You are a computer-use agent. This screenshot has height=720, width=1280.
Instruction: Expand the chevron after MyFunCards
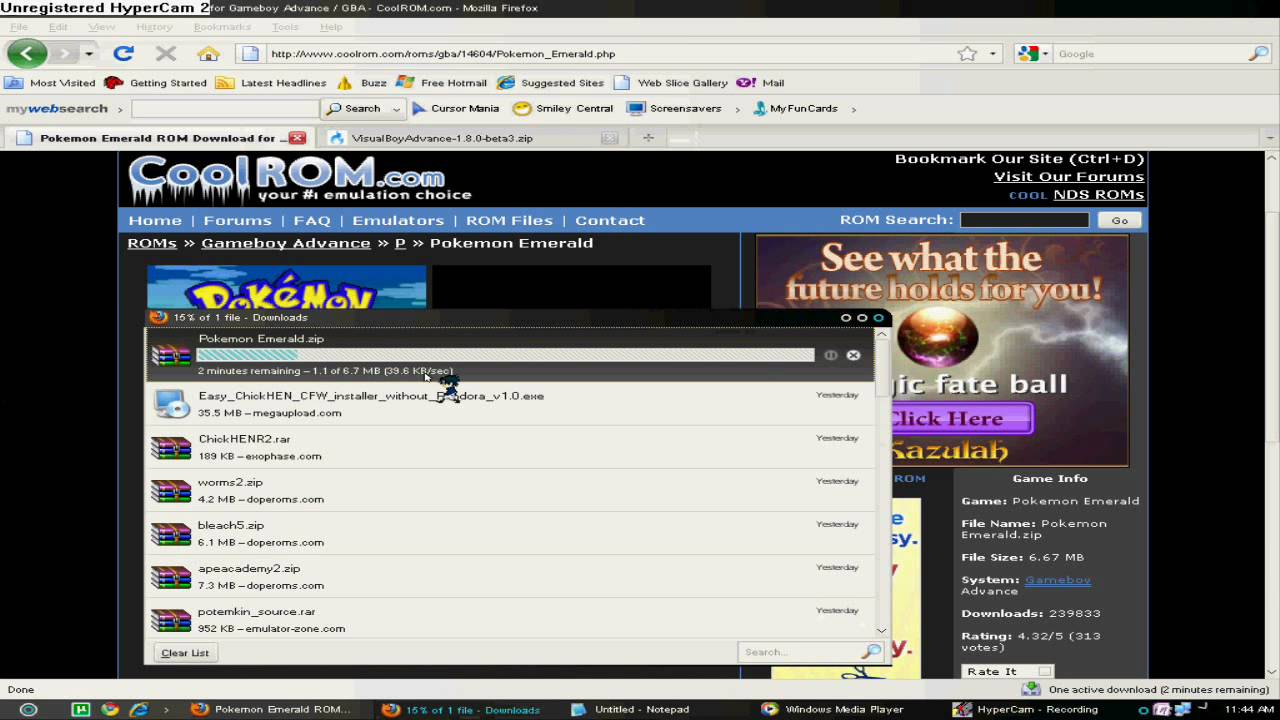click(853, 108)
